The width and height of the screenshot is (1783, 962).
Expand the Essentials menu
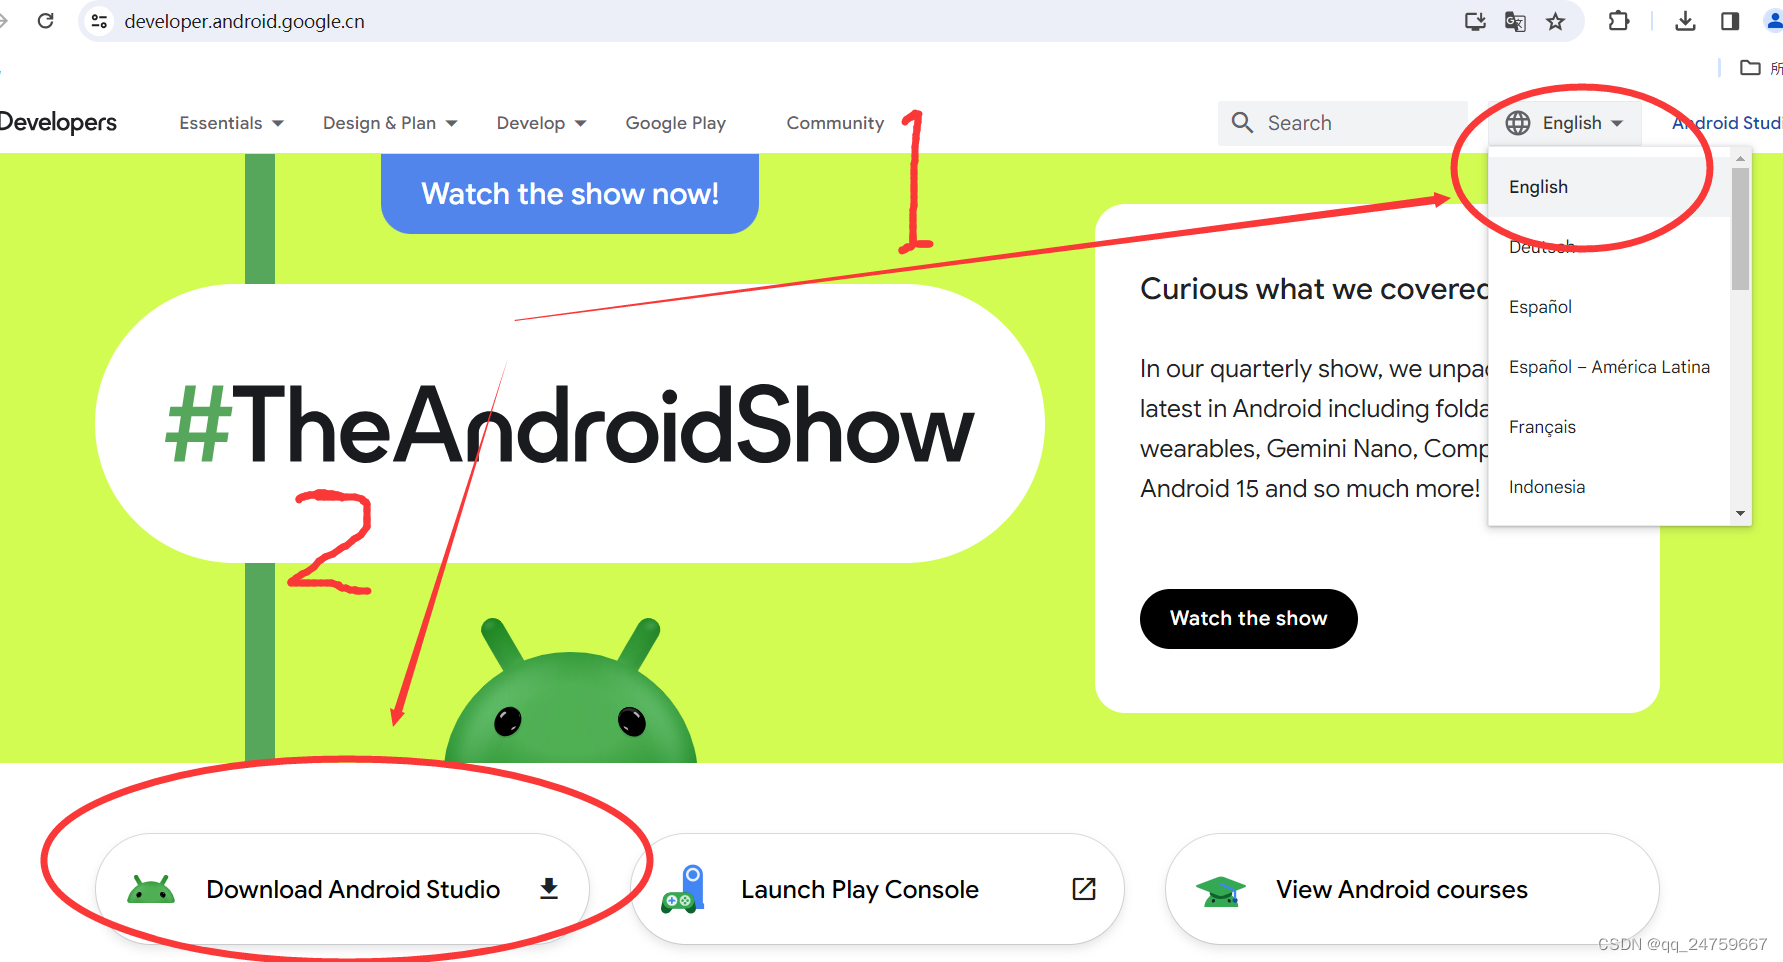point(231,123)
